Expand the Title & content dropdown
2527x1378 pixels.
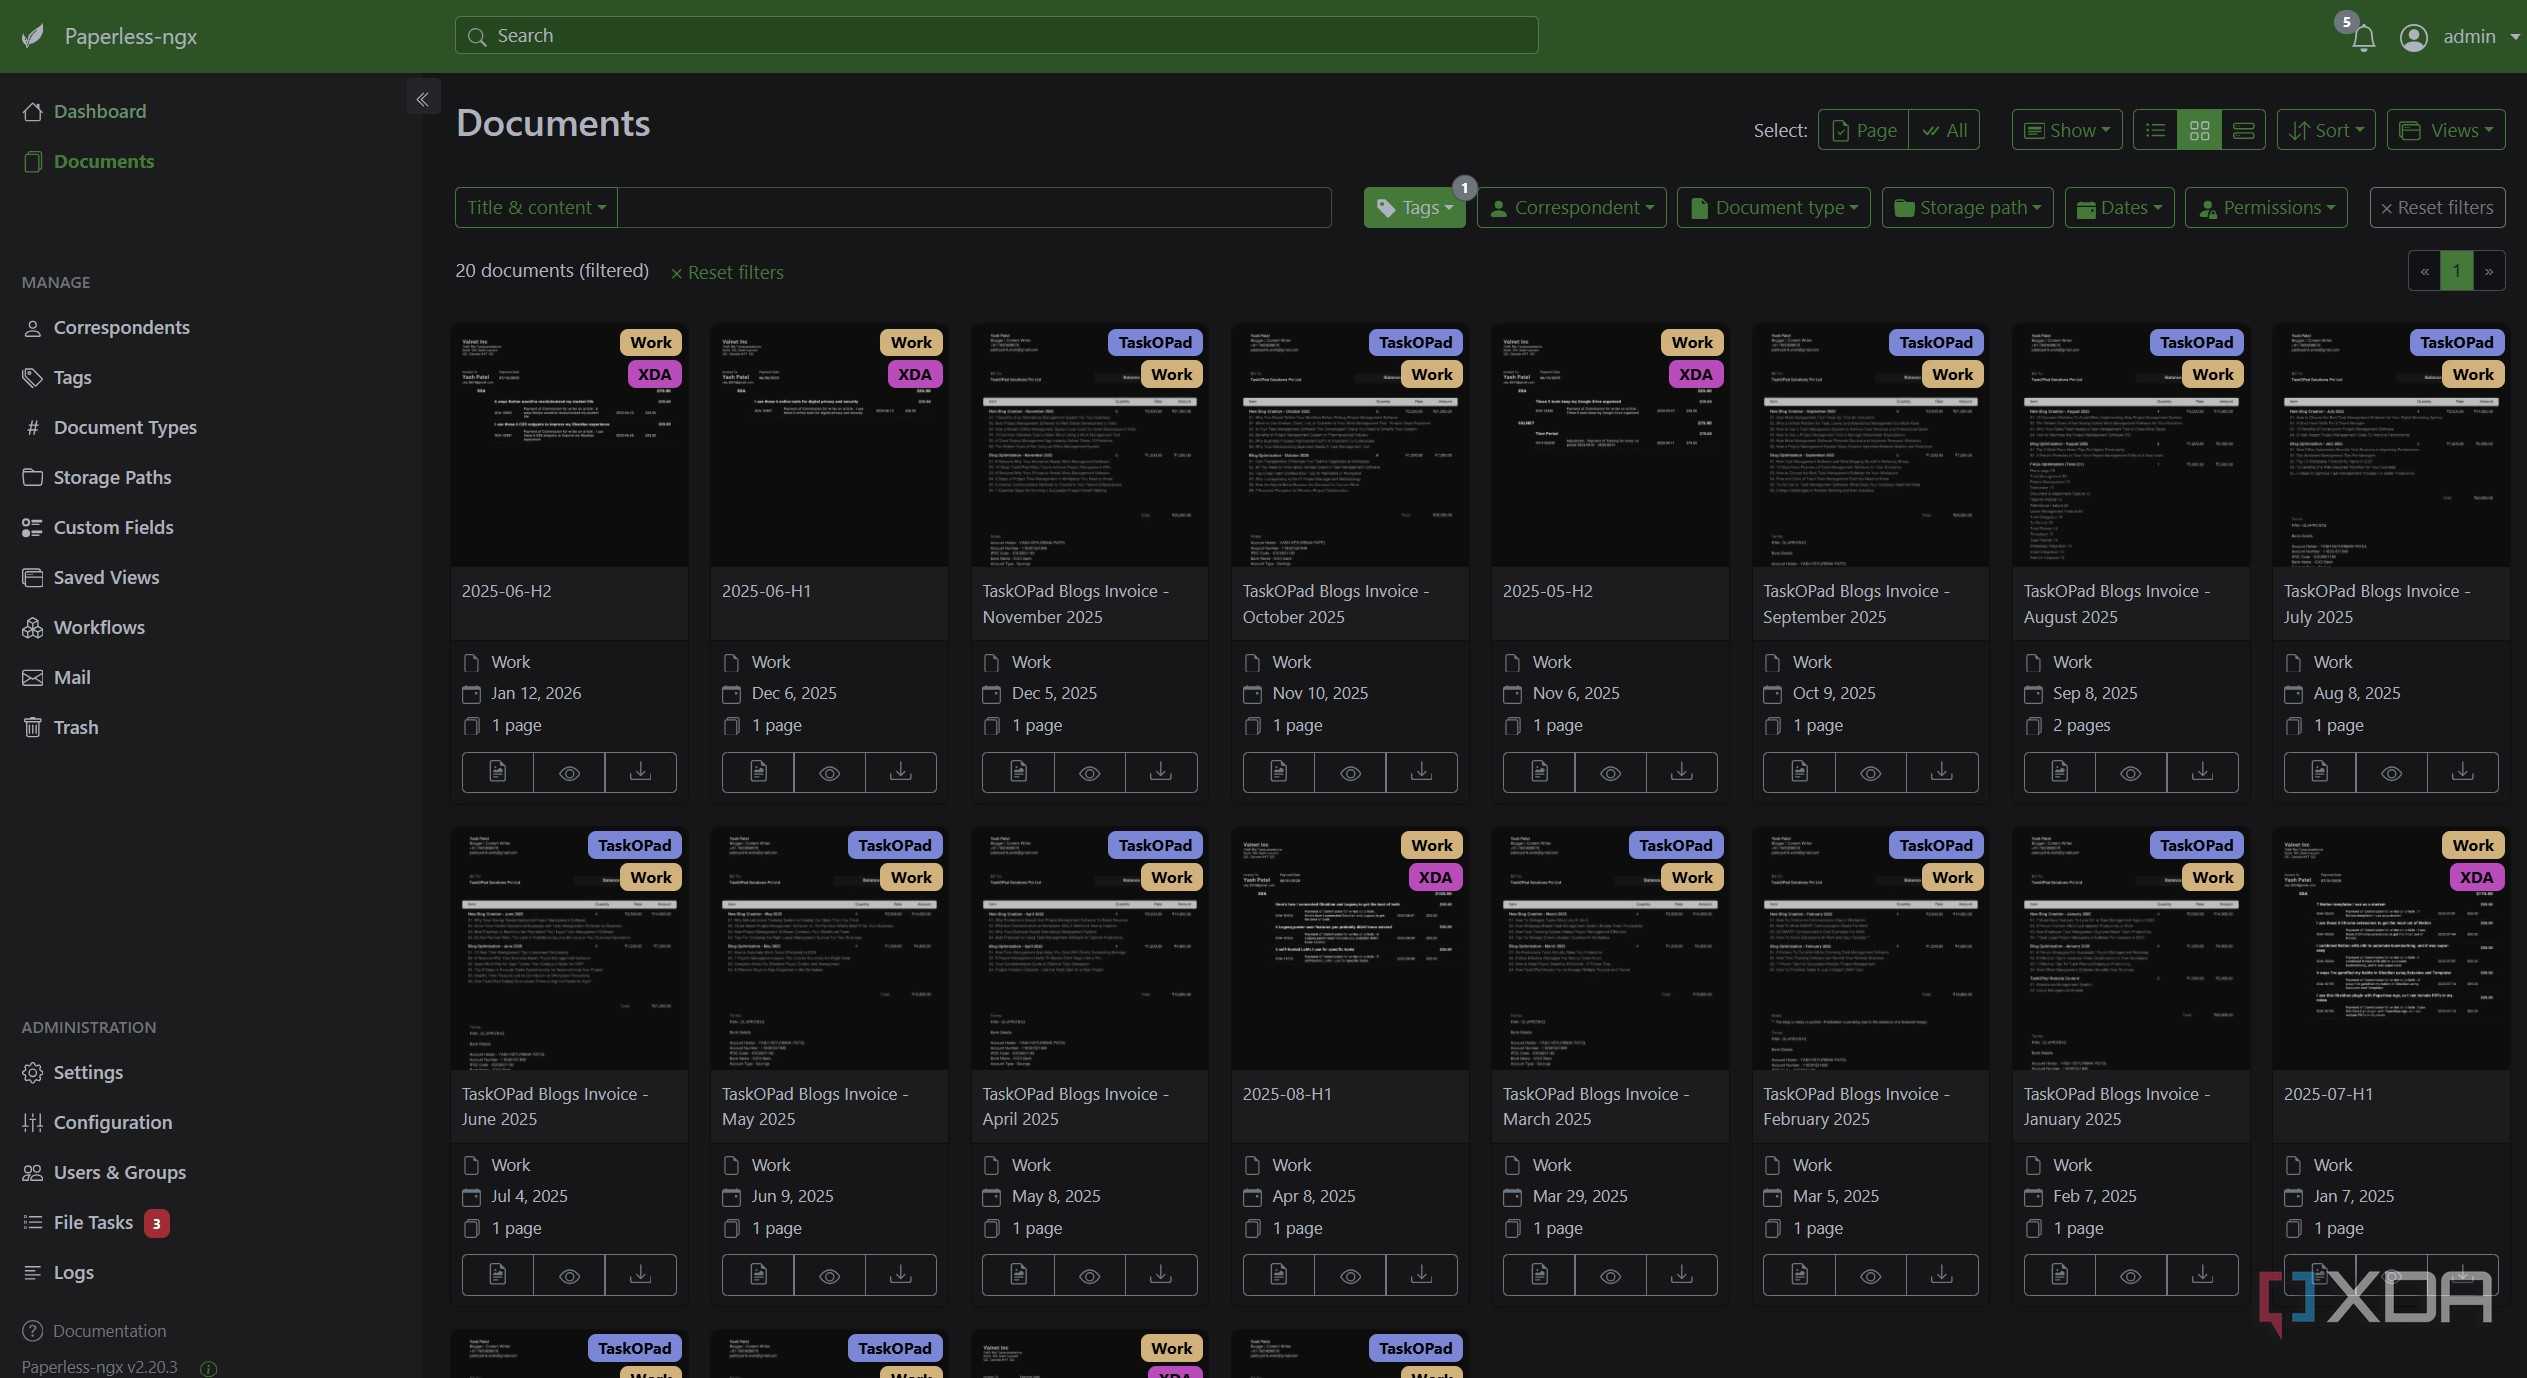coord(536,207)
